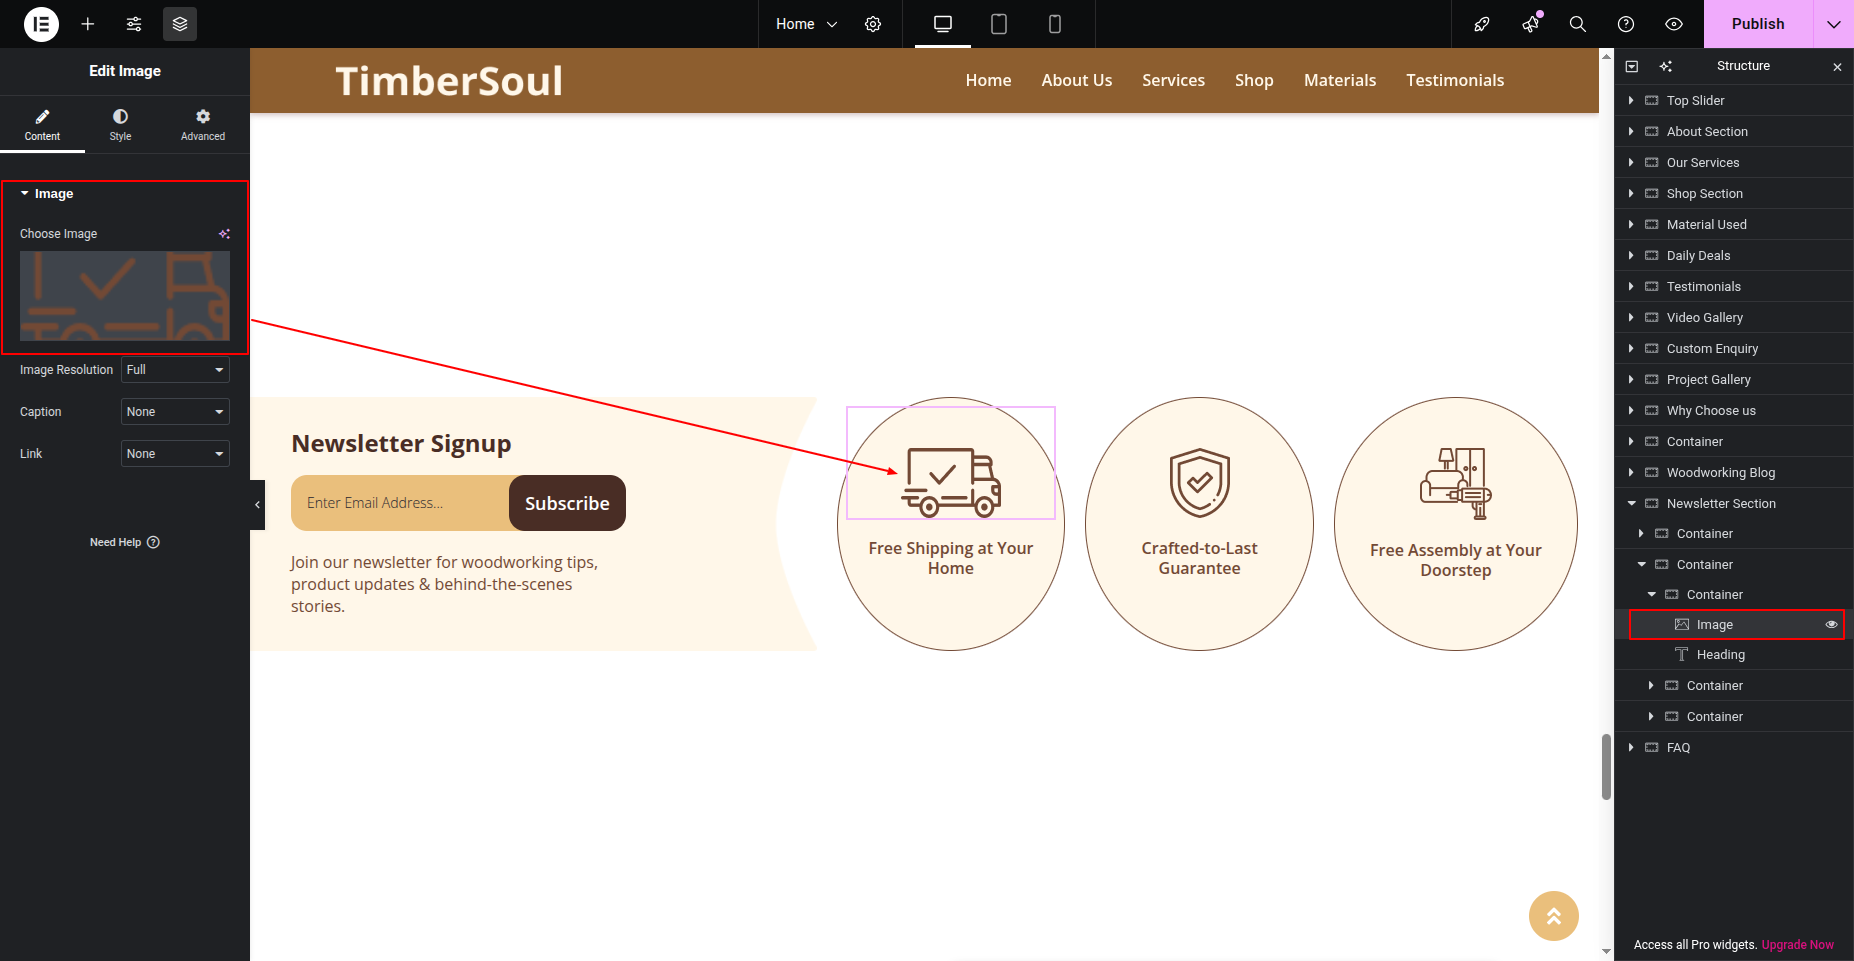Screen dimensions: 1854x961
Task: Open Publish options dropdown arrow
Action: point(1833,24)
